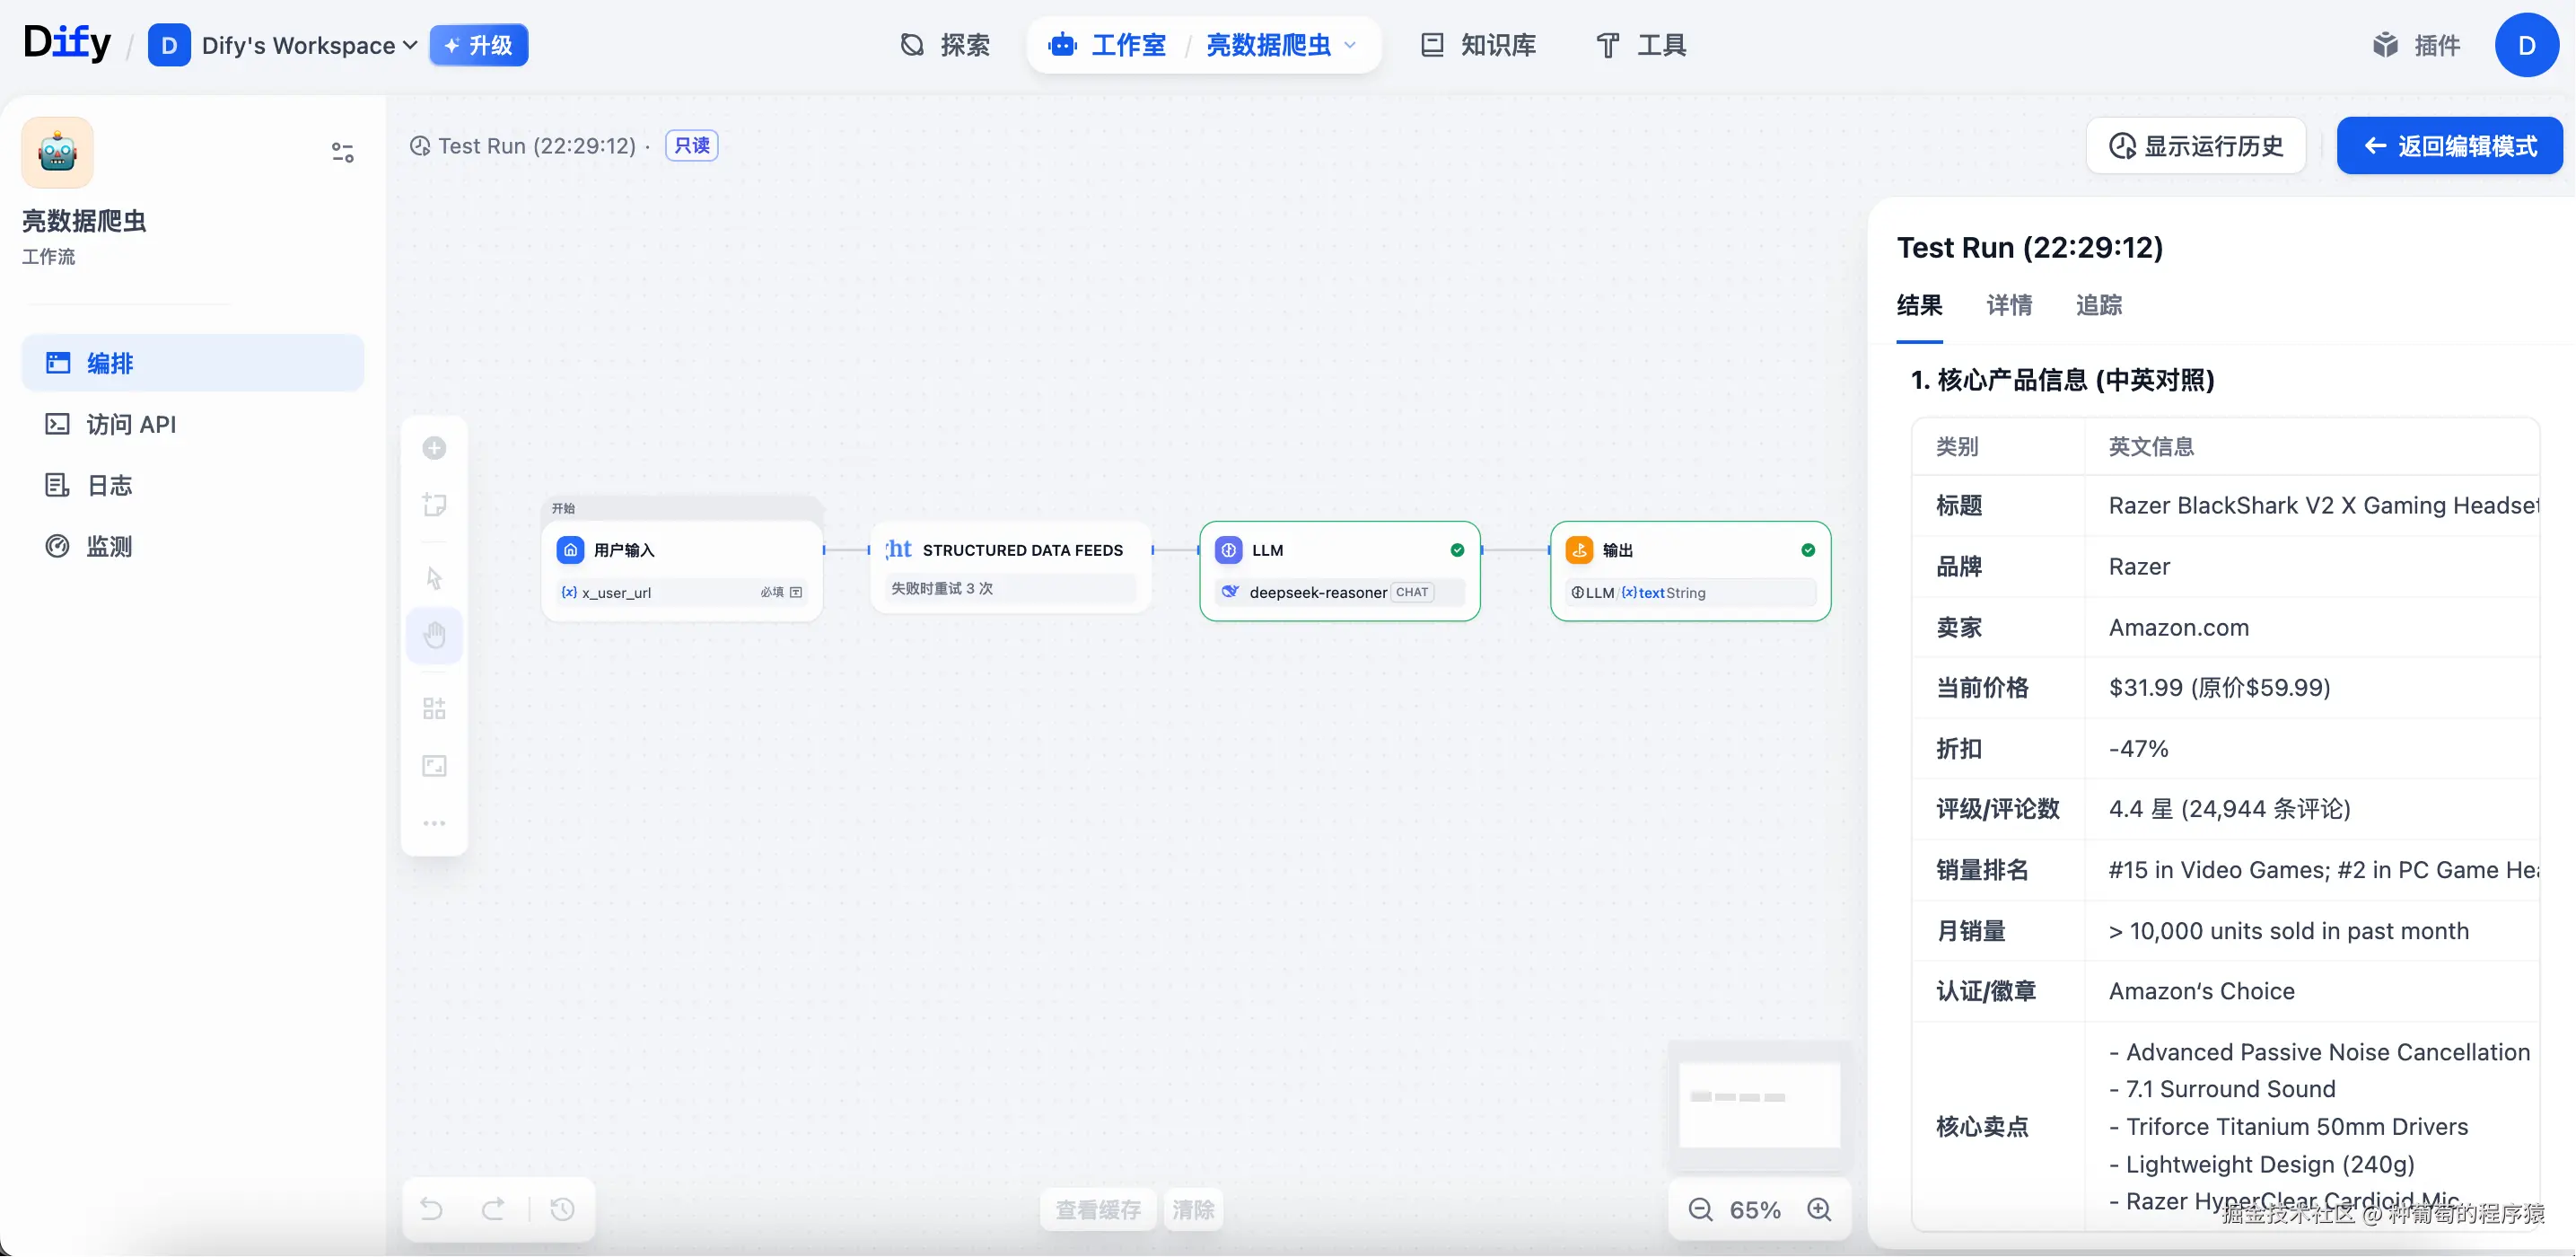Click the organize nodes icon
The width and height of the screenshot is (2576, 1257).
434,709
